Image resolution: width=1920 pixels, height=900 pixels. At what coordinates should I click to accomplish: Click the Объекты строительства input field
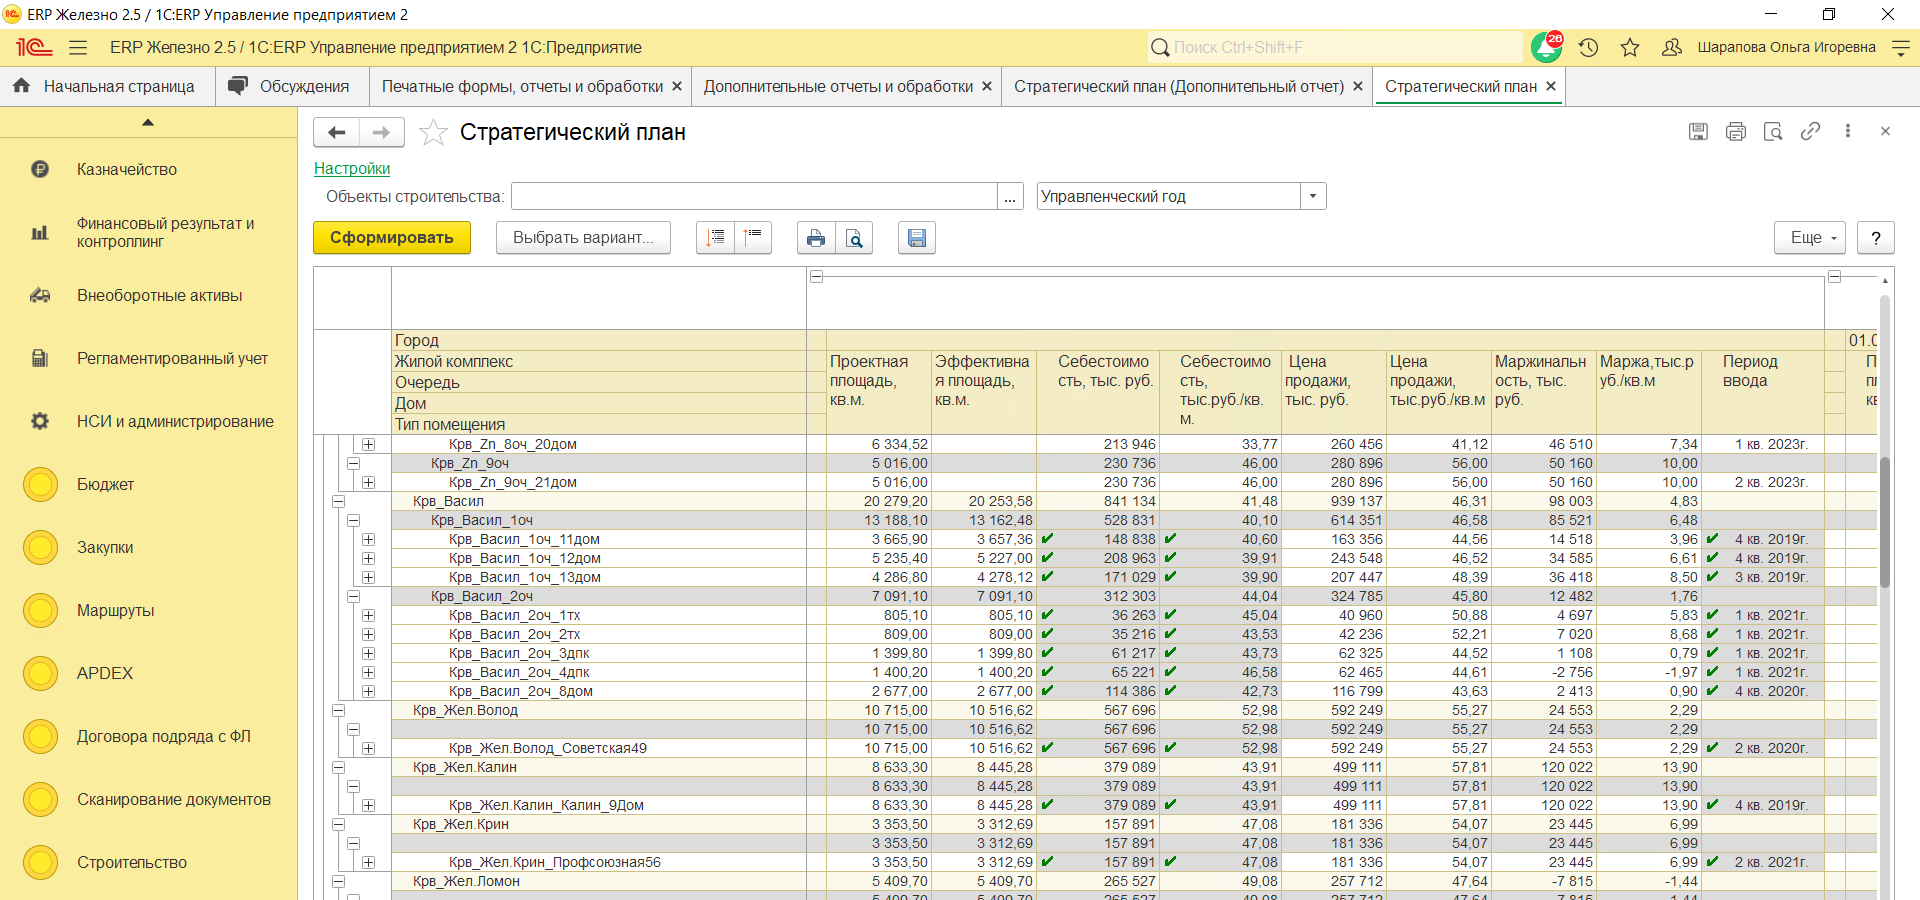click(x=754, y=197)
